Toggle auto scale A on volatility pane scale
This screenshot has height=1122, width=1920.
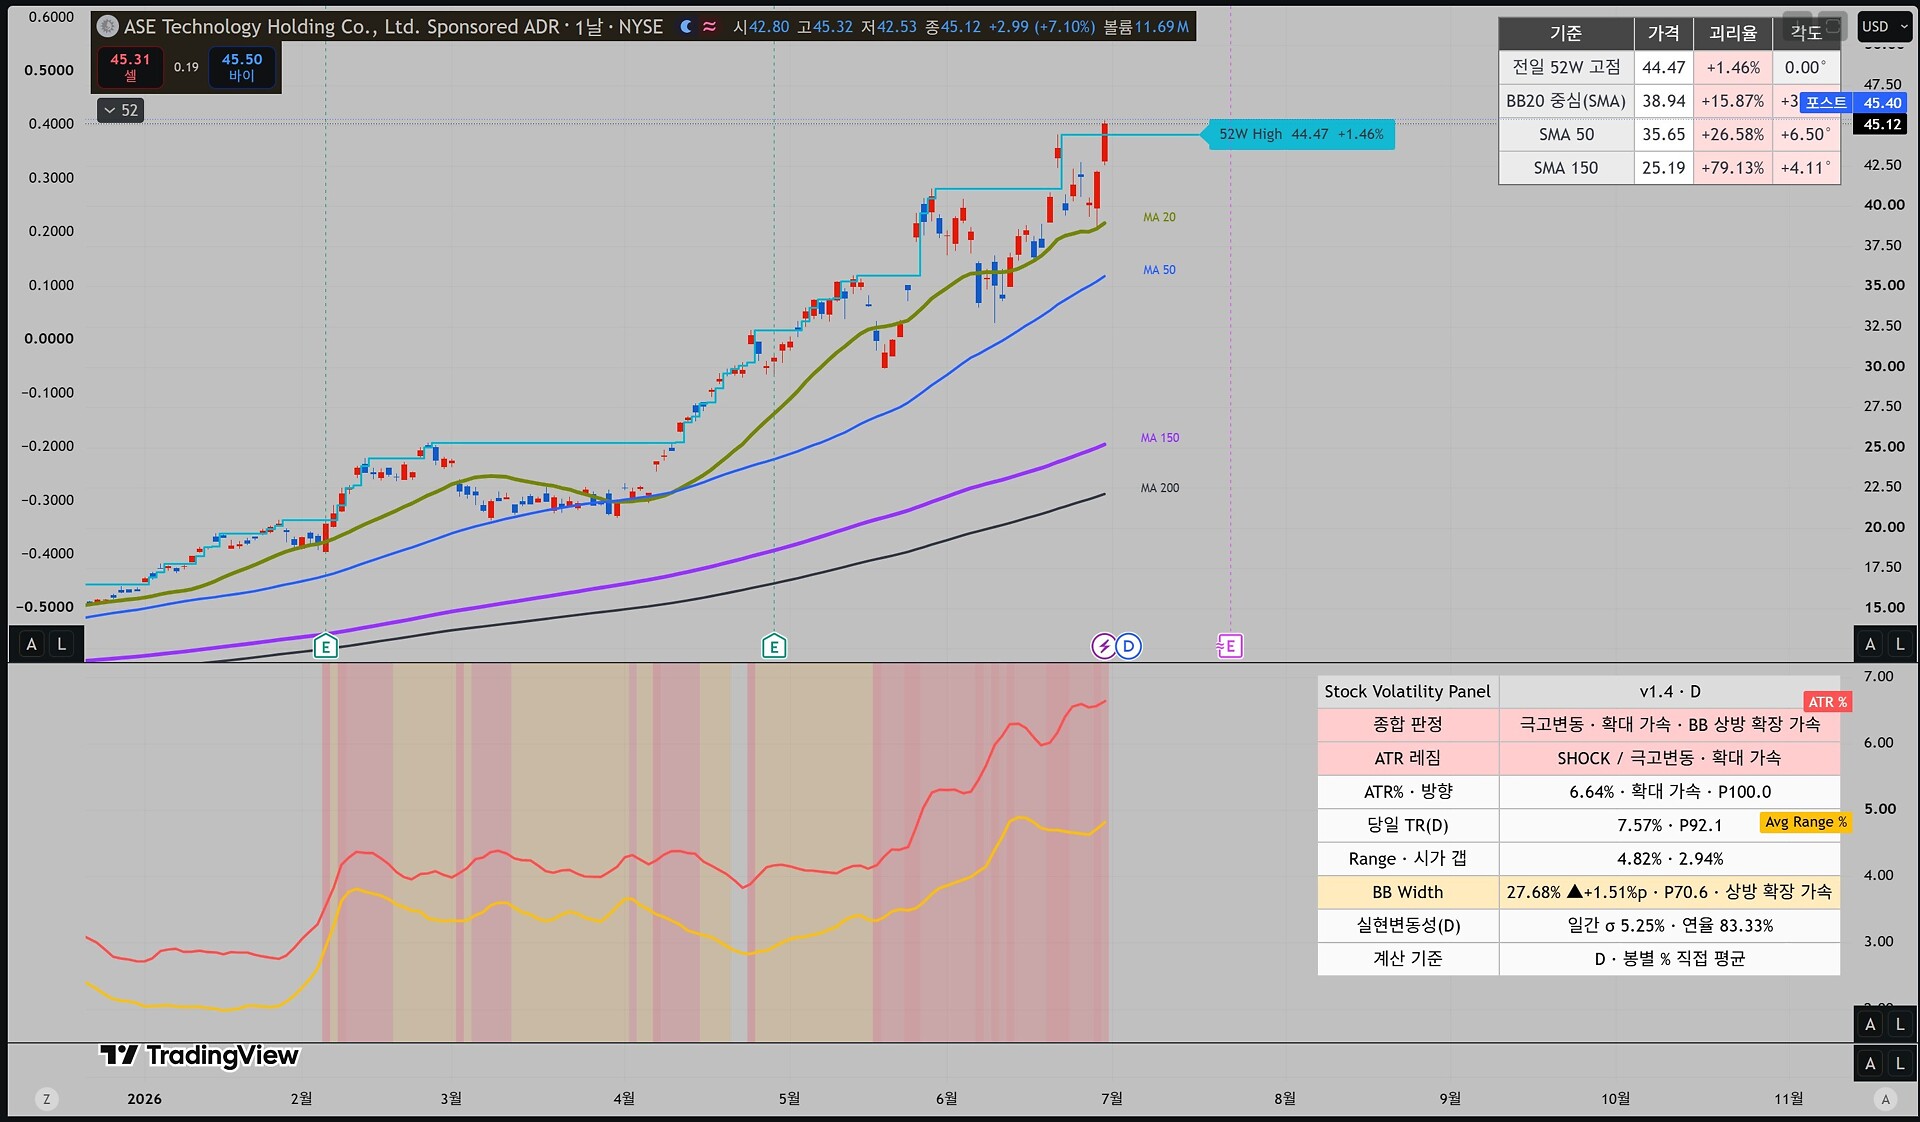(1870, 1024)
